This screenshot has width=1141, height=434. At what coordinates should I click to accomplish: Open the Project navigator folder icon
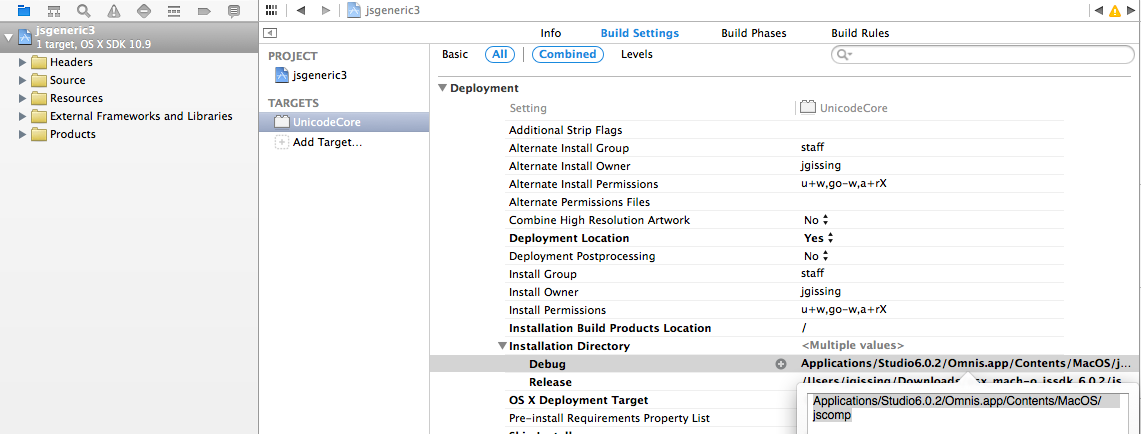24,11
